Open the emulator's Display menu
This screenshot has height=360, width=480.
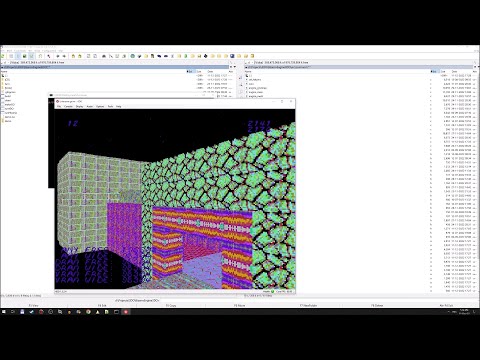pos(79,106)
